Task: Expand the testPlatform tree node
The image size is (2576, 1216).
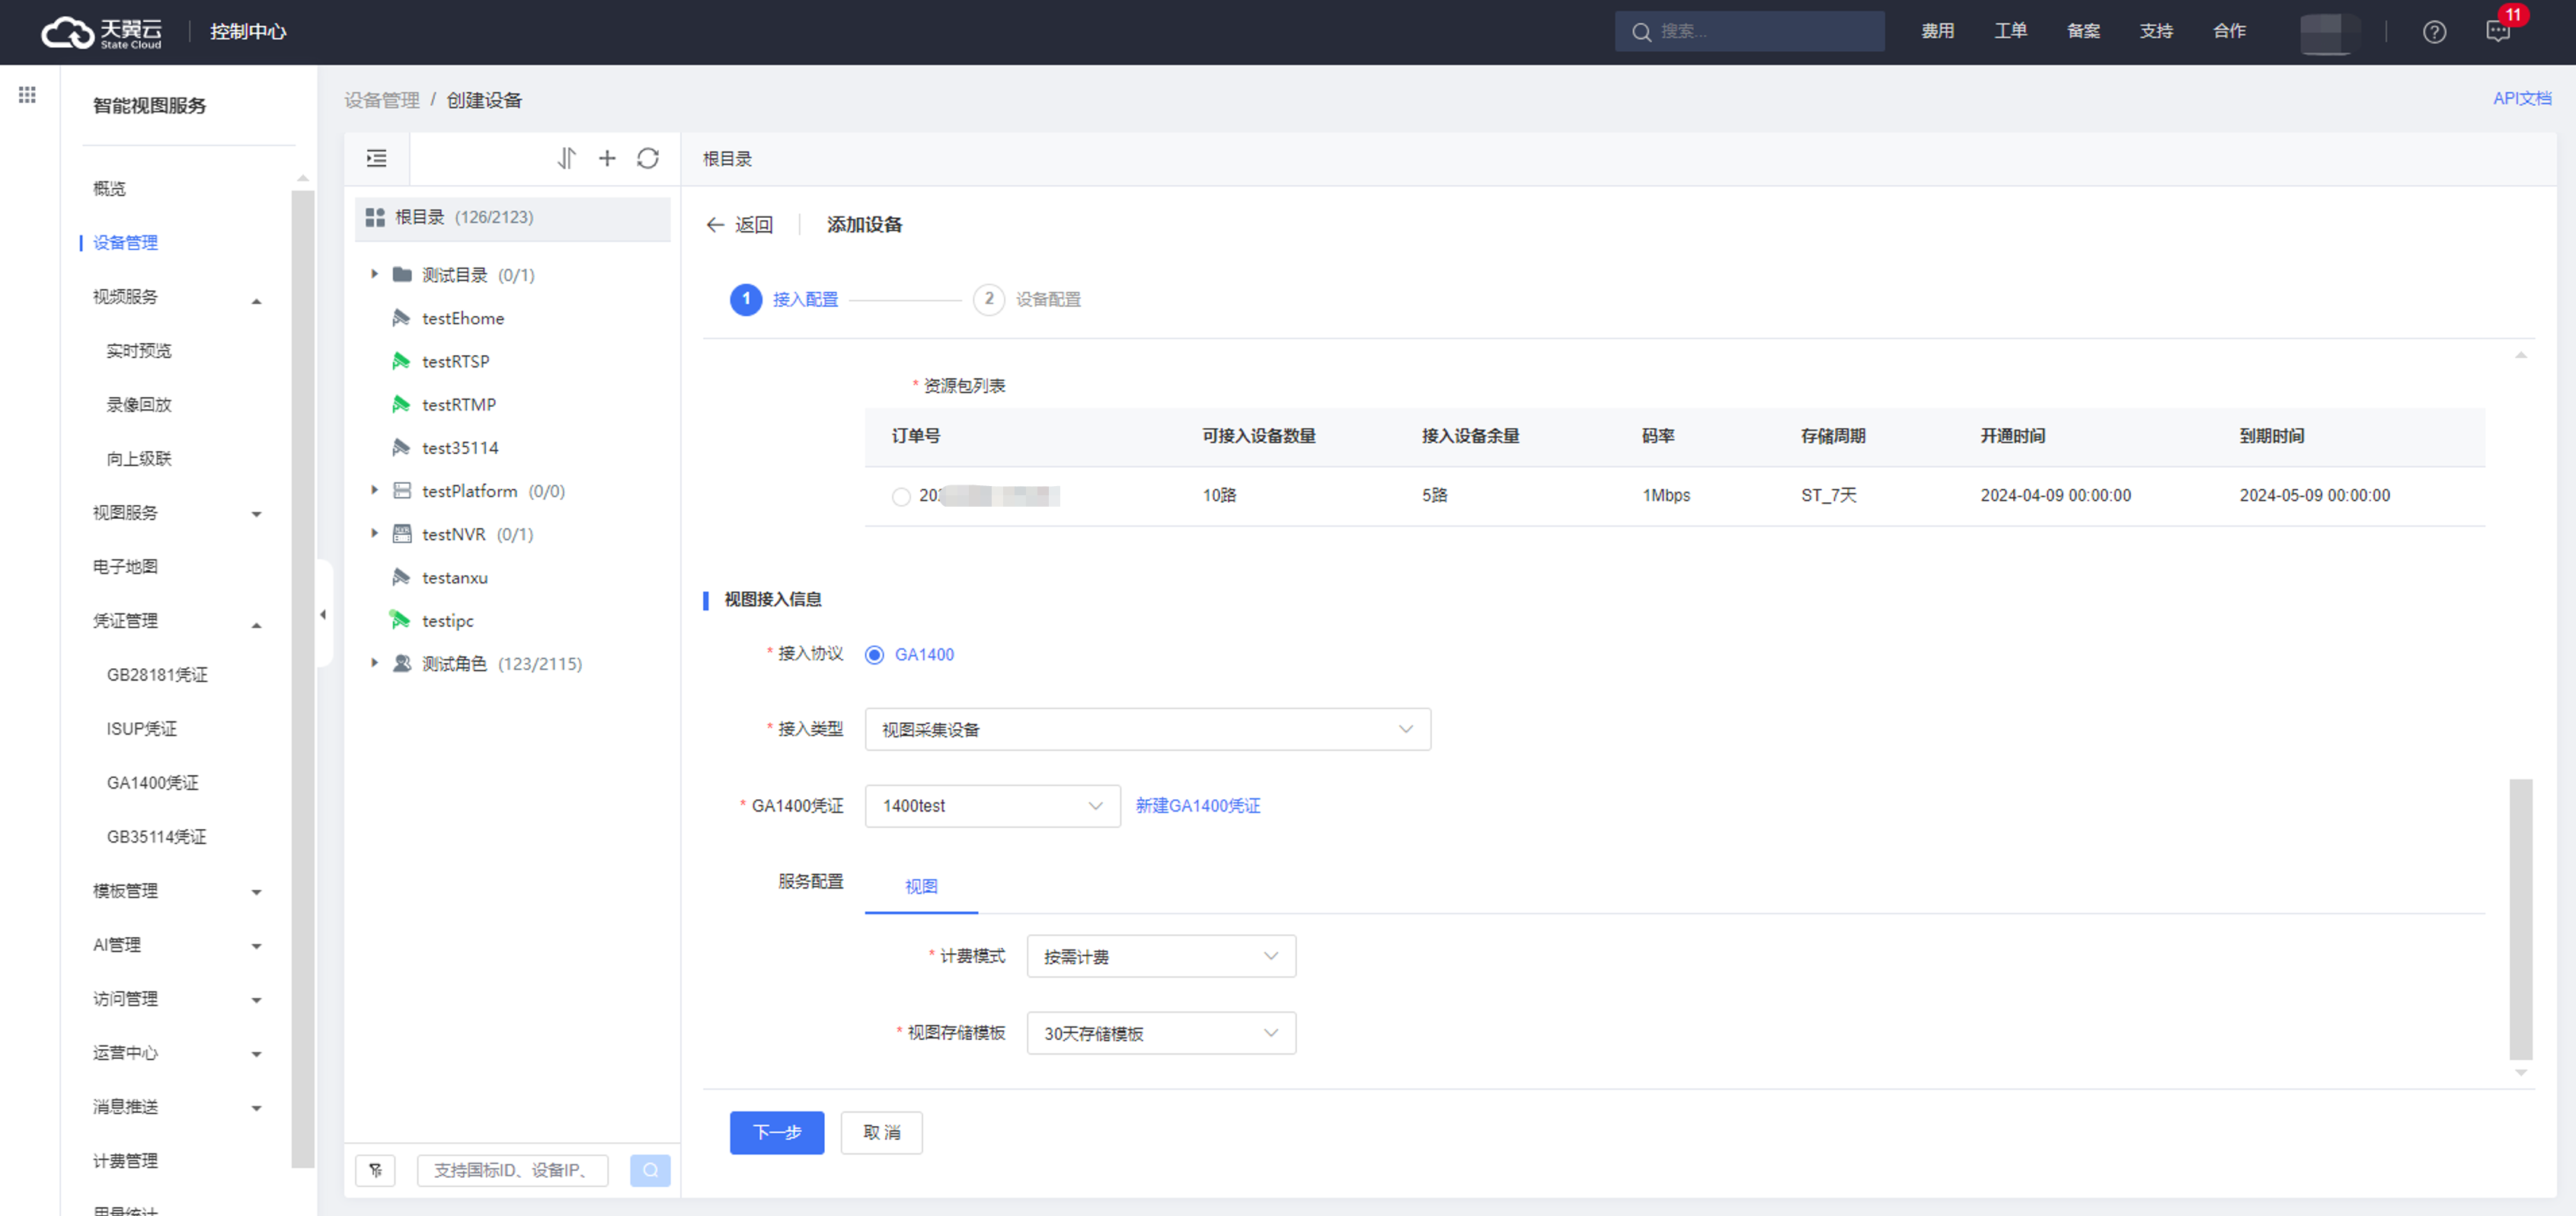Action: [374, 490]
